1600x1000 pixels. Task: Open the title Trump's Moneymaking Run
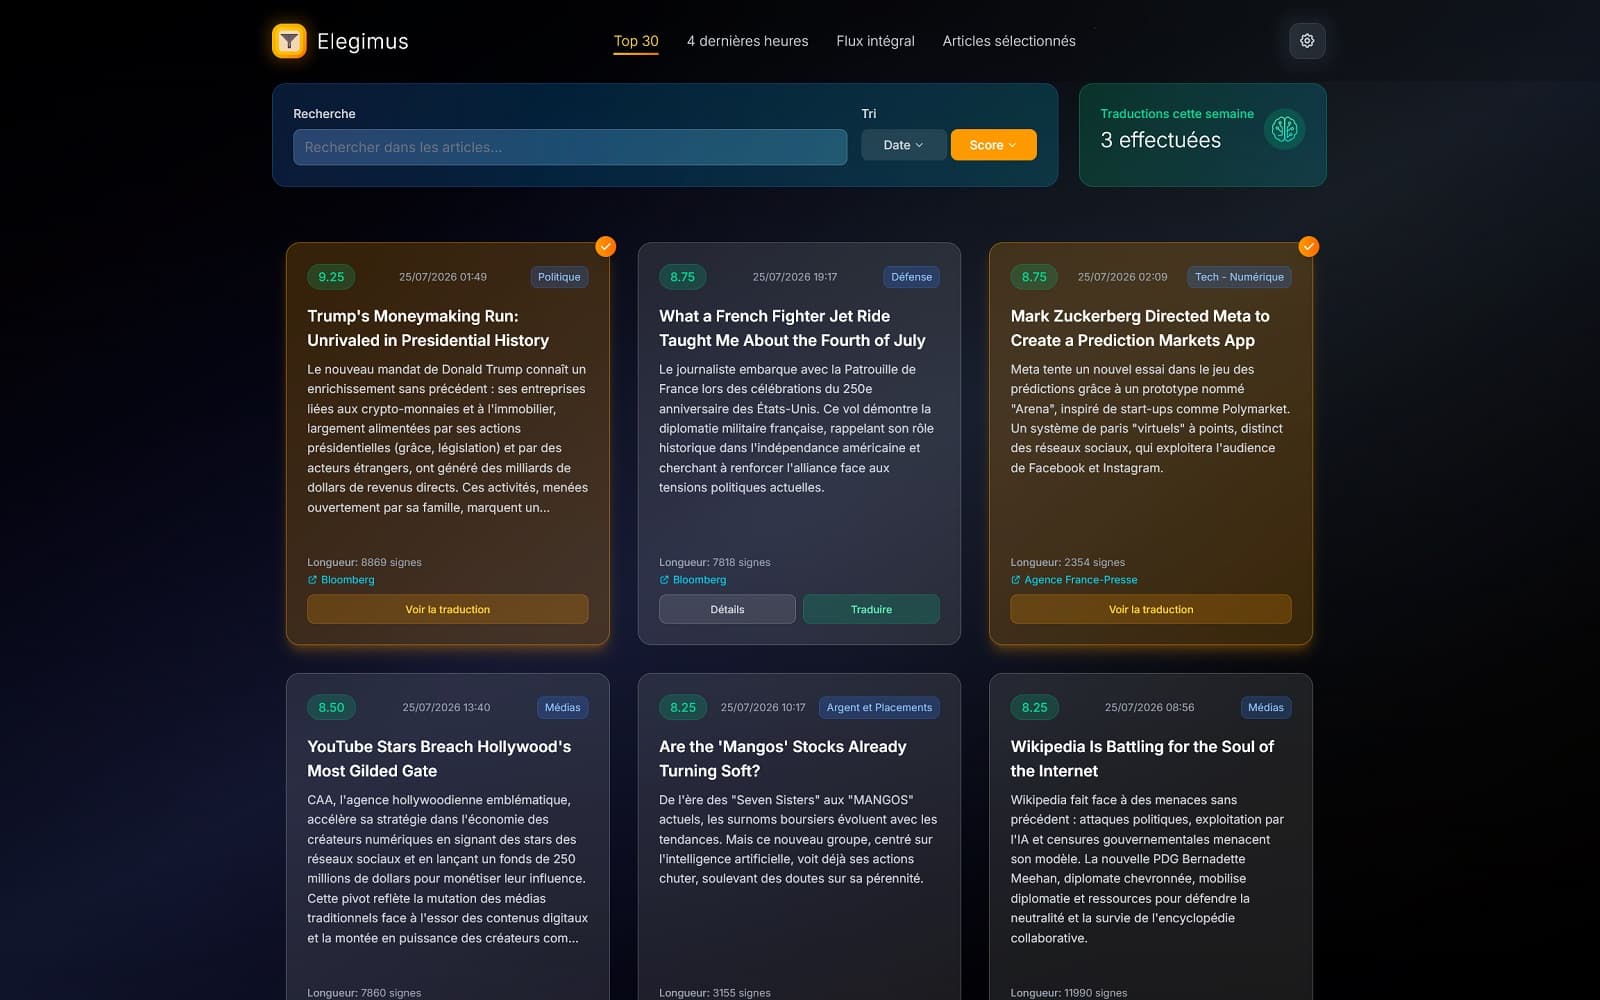[428, 328]
